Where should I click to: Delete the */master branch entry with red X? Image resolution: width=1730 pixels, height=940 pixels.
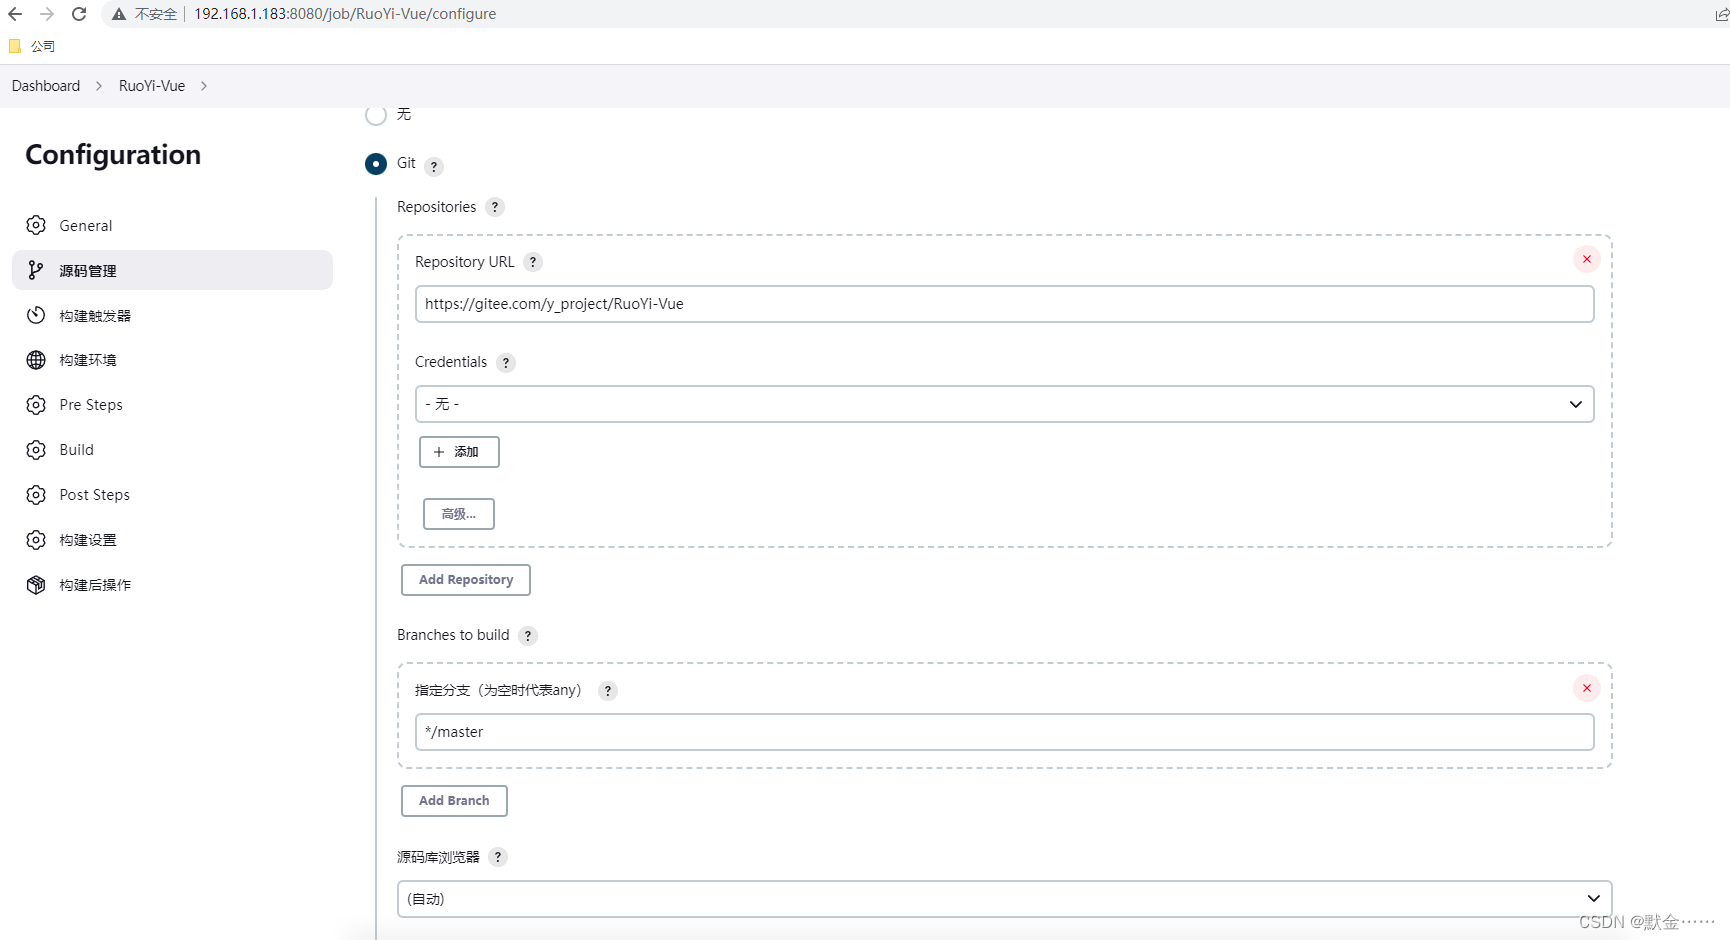[x=1587, y=688]
